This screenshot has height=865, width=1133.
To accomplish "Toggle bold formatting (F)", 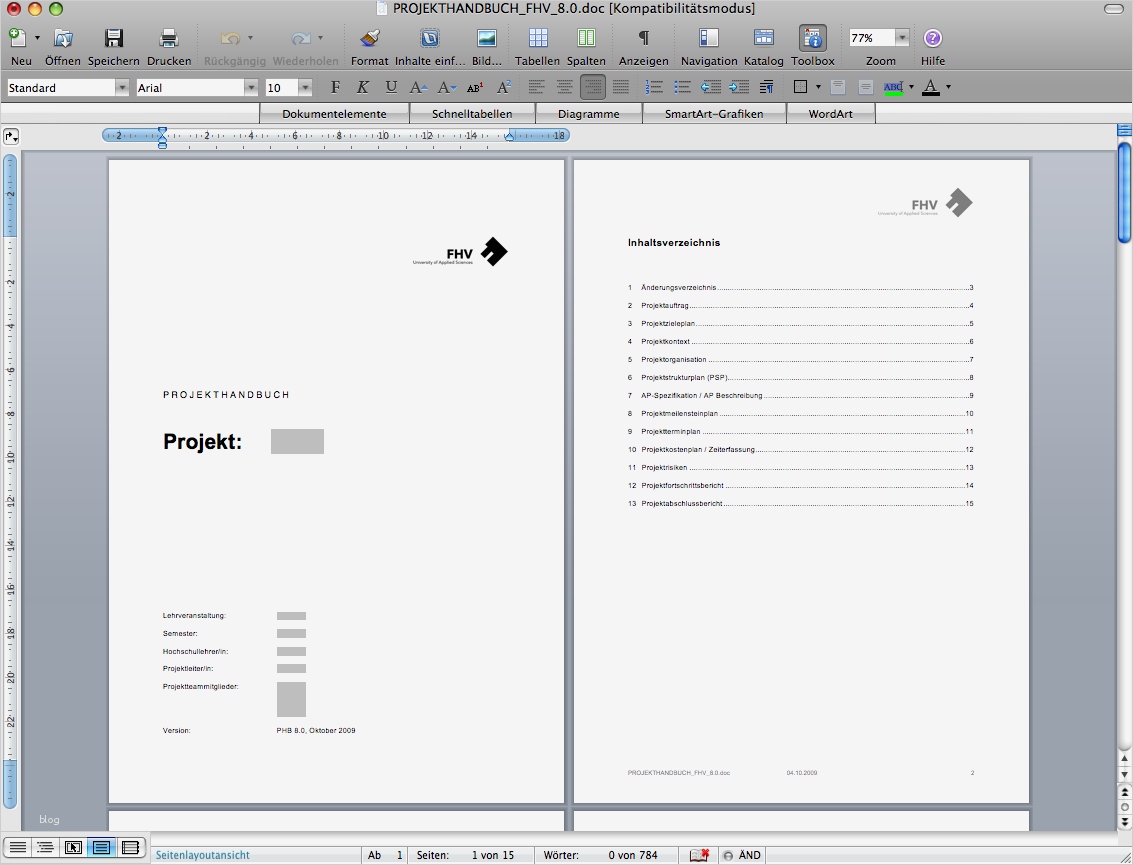I will tap(335, 87).
